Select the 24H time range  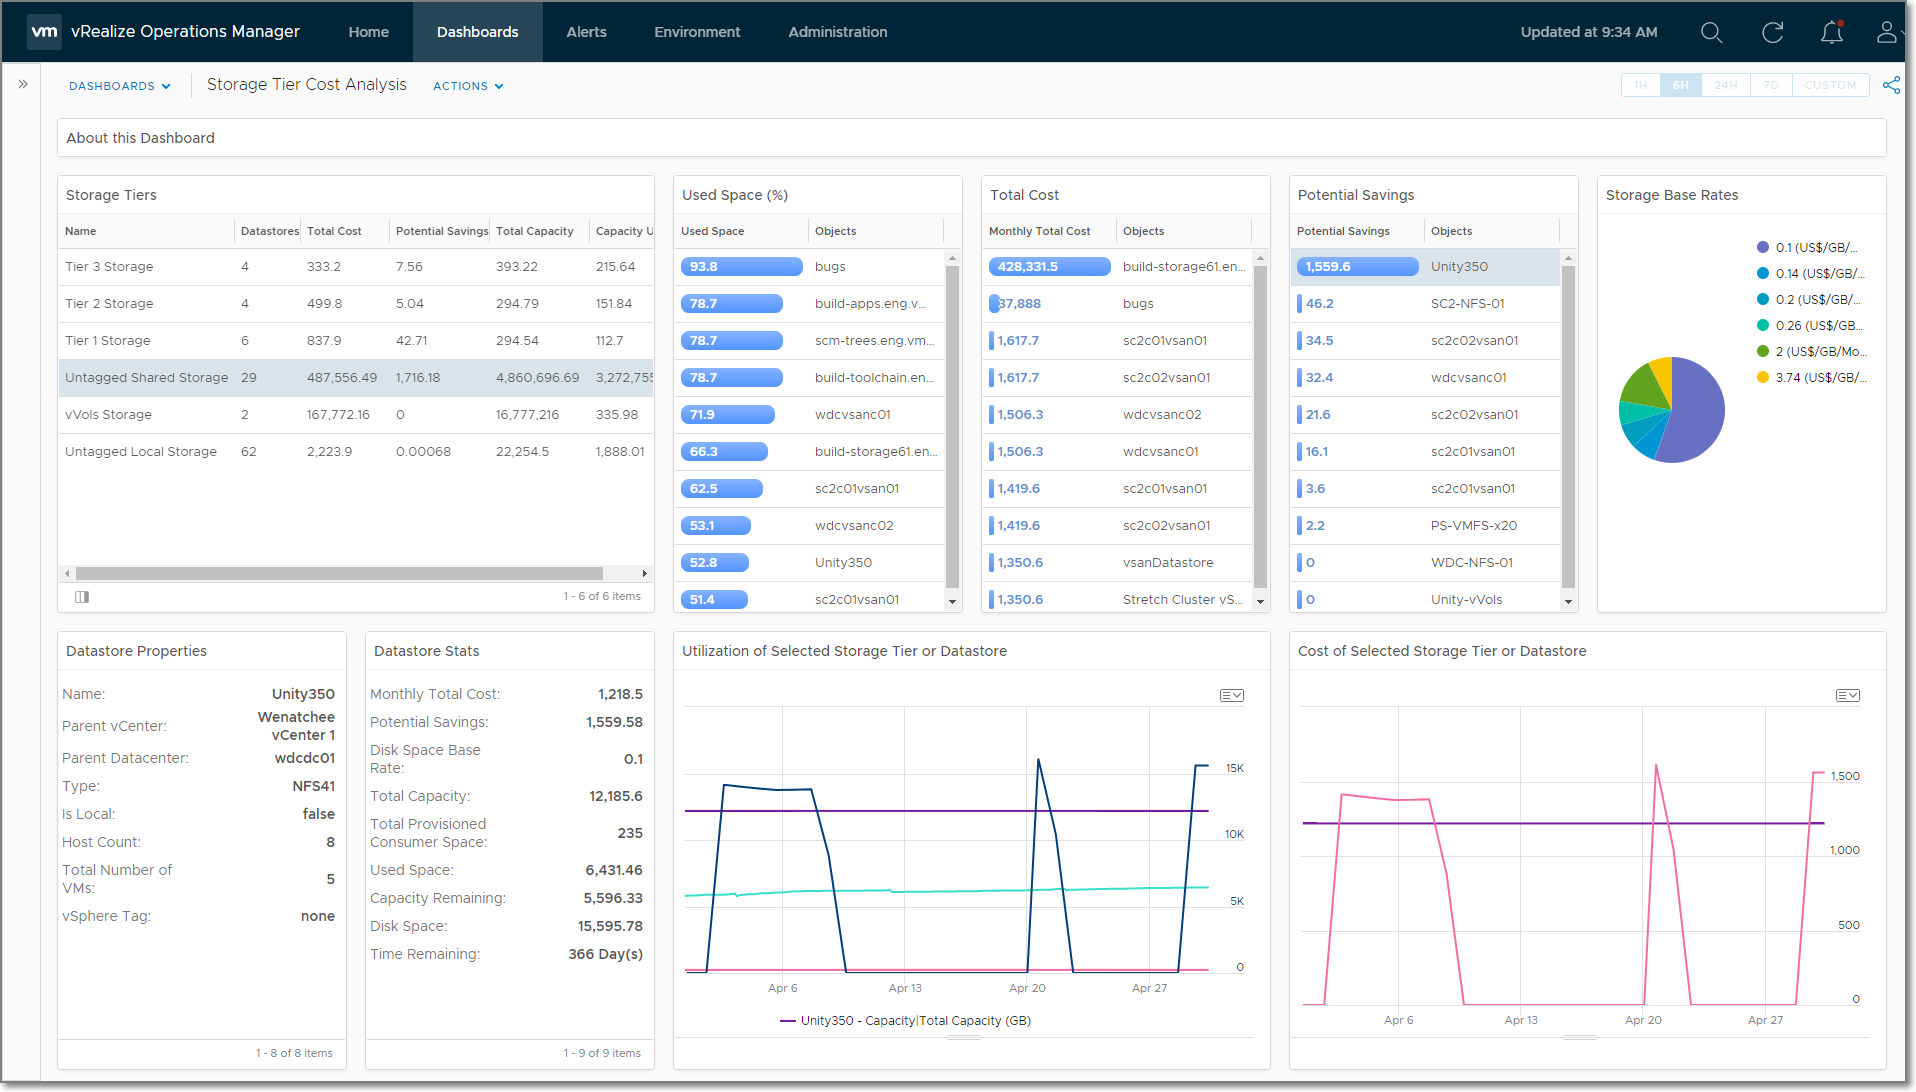tap(1725, 85)
